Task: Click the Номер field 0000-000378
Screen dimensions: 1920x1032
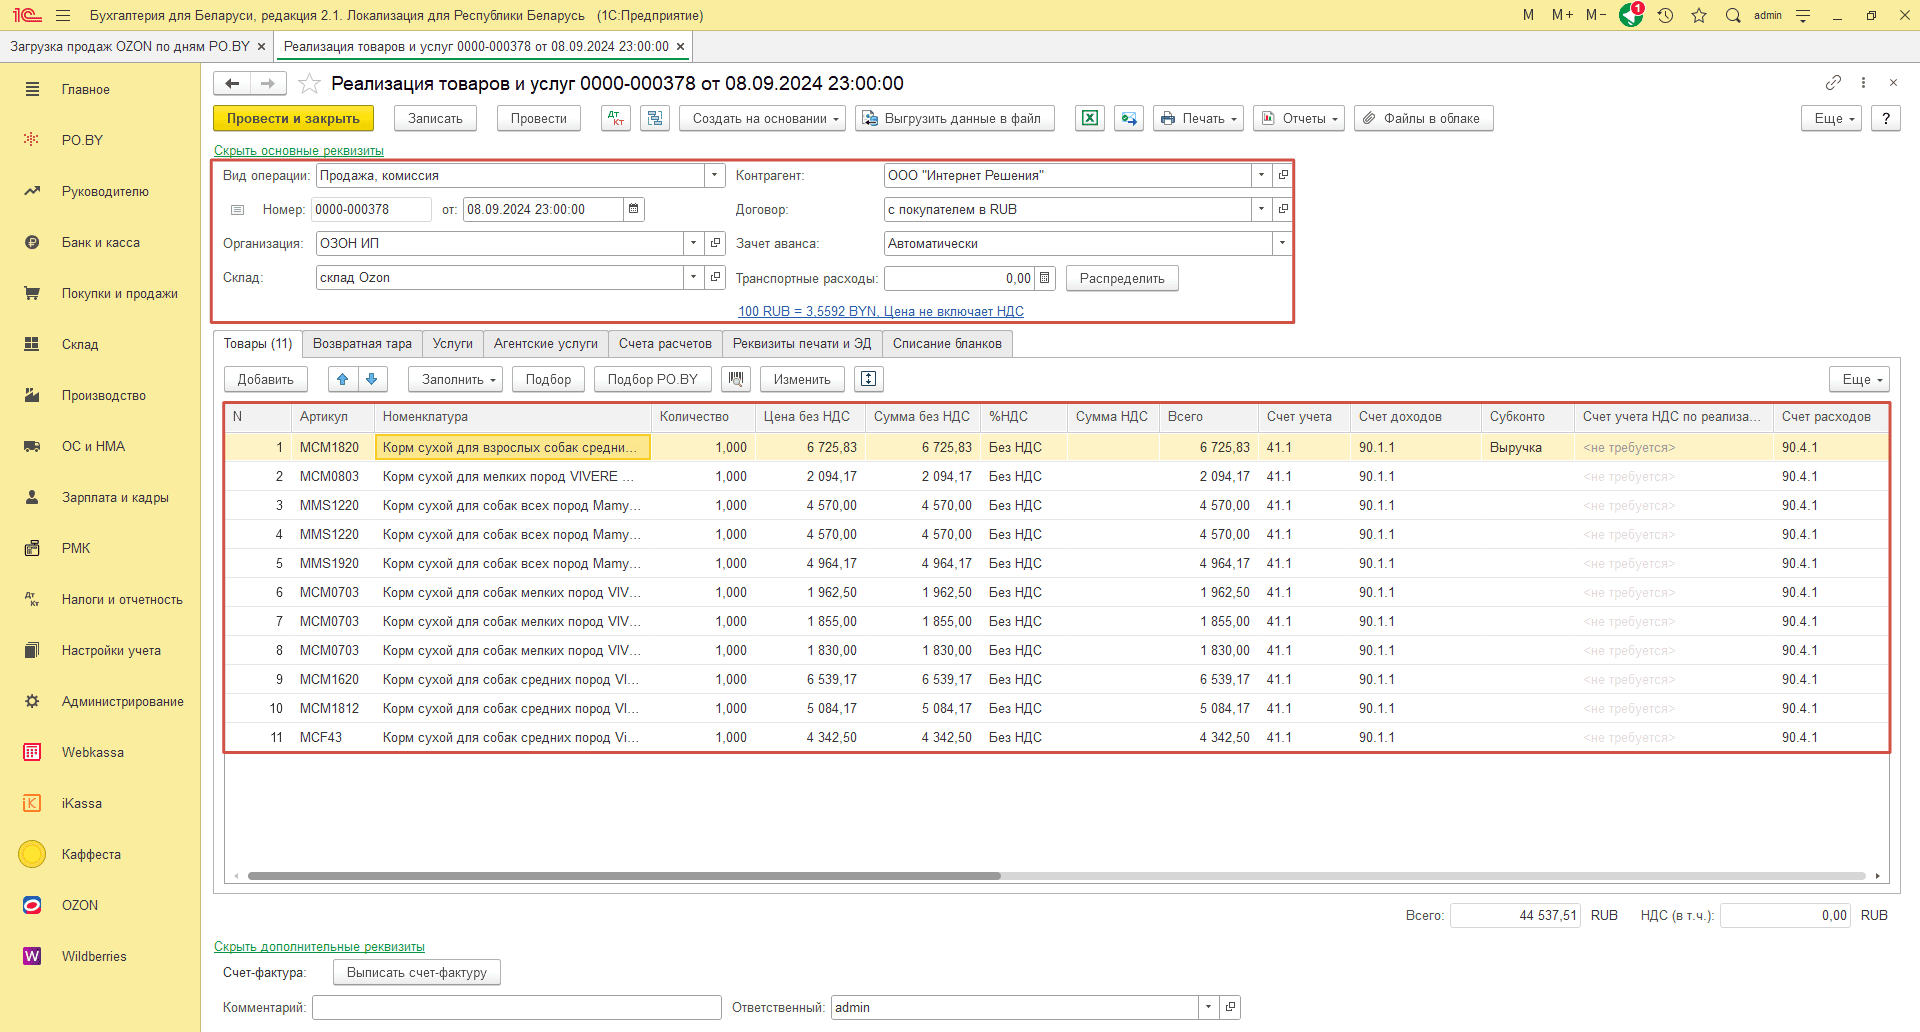Action: pos(371,209)
